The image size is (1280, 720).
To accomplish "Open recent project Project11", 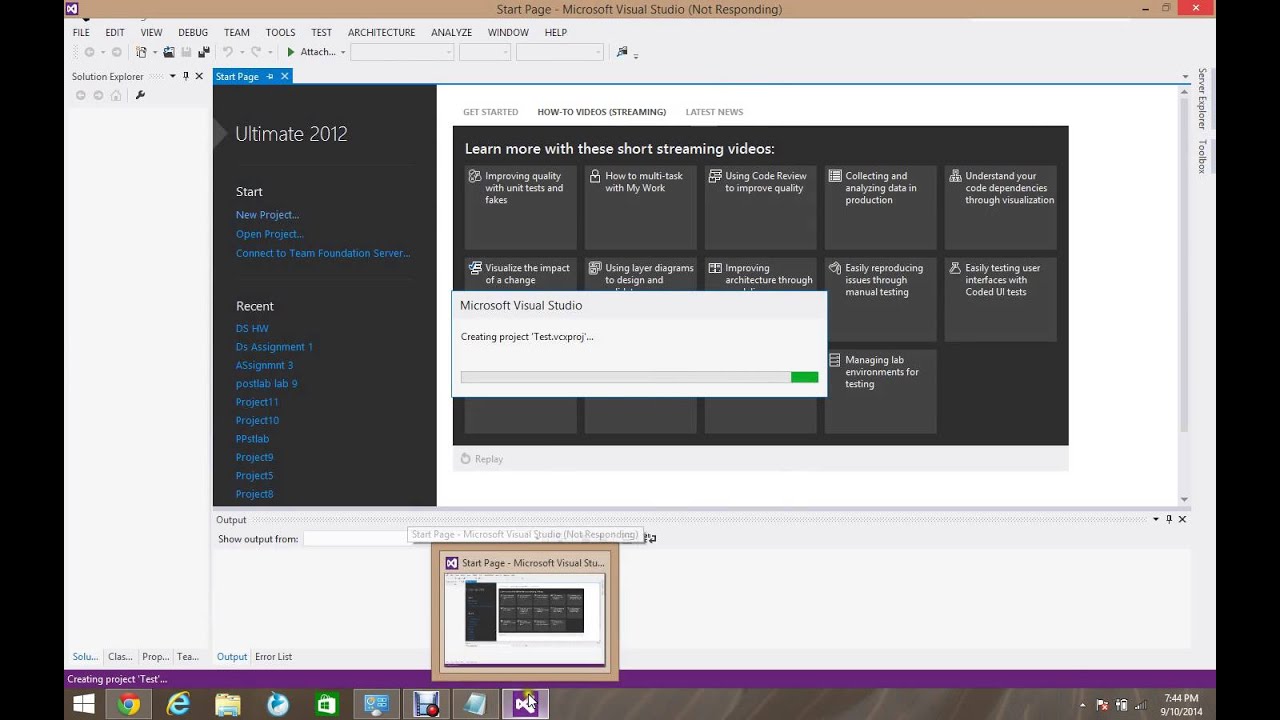I will (x=257, y=402).
